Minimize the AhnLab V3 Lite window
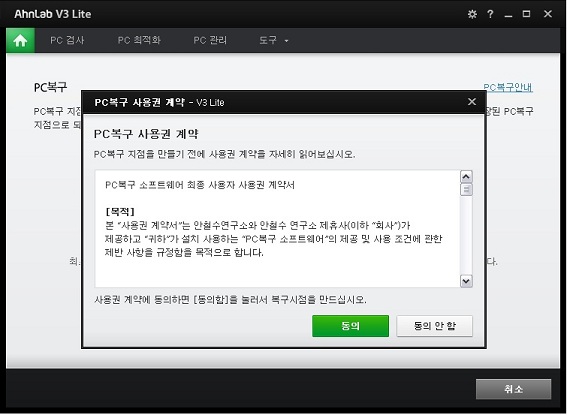The image size is (567, 415). click(x=508, y=15)
